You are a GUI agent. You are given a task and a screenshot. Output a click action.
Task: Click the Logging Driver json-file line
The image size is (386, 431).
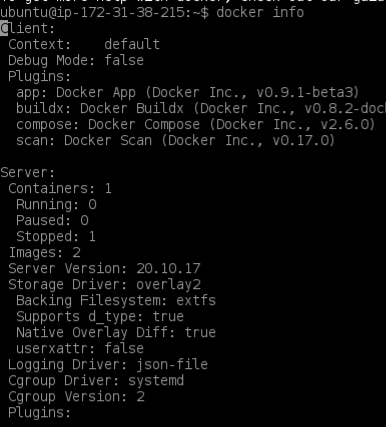108,365
